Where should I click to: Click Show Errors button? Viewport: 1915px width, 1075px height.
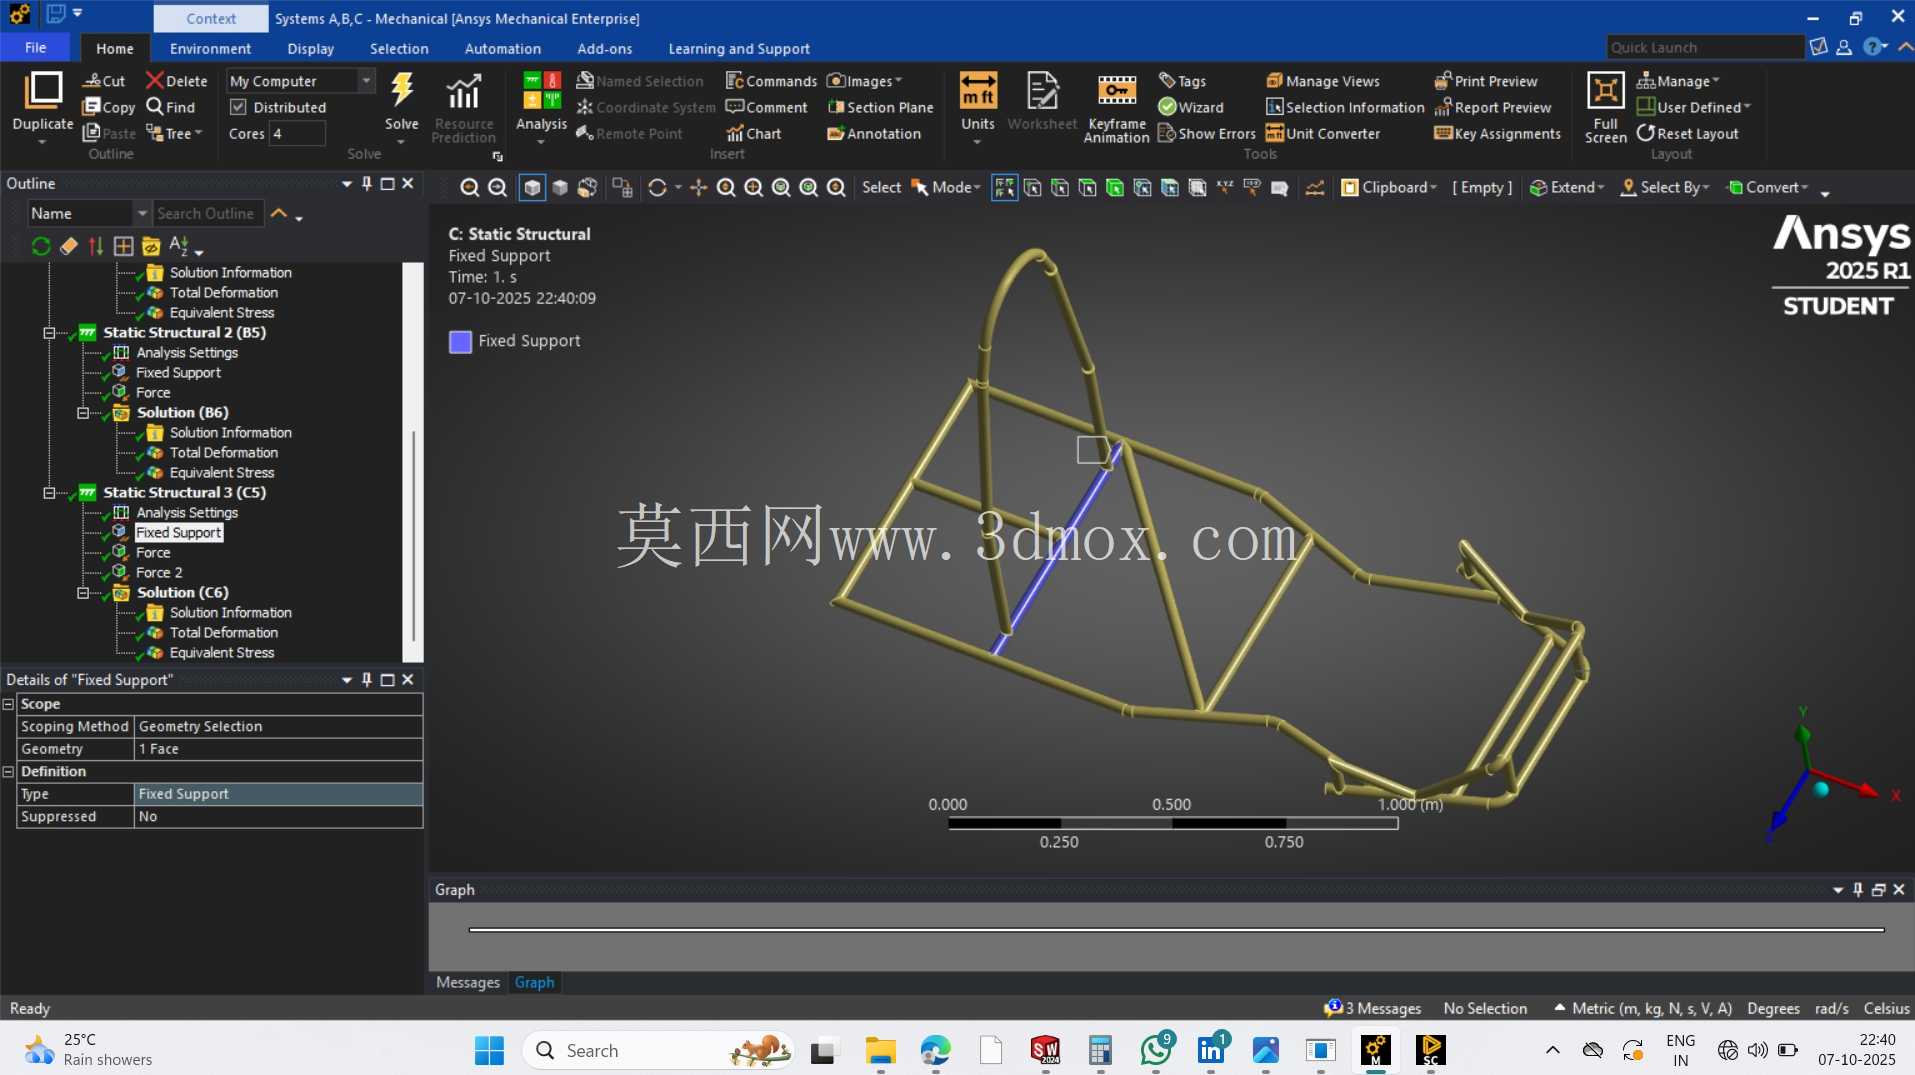click(x=1206, y=133)
